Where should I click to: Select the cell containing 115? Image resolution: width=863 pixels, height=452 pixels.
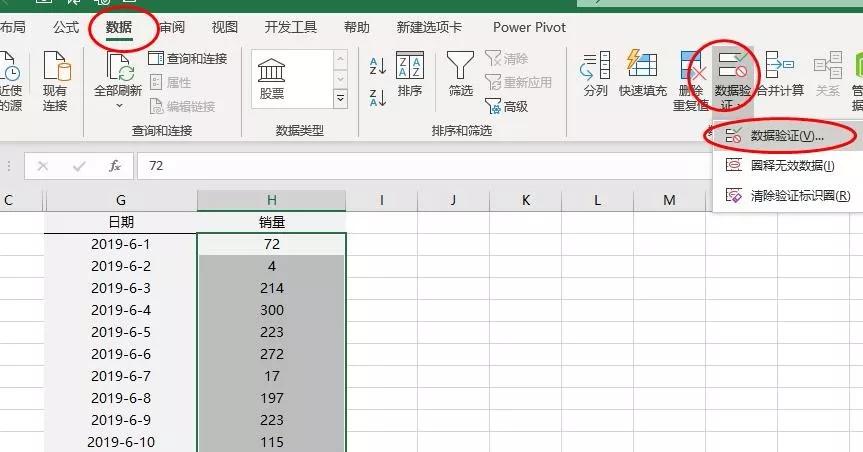click(272, 442)
